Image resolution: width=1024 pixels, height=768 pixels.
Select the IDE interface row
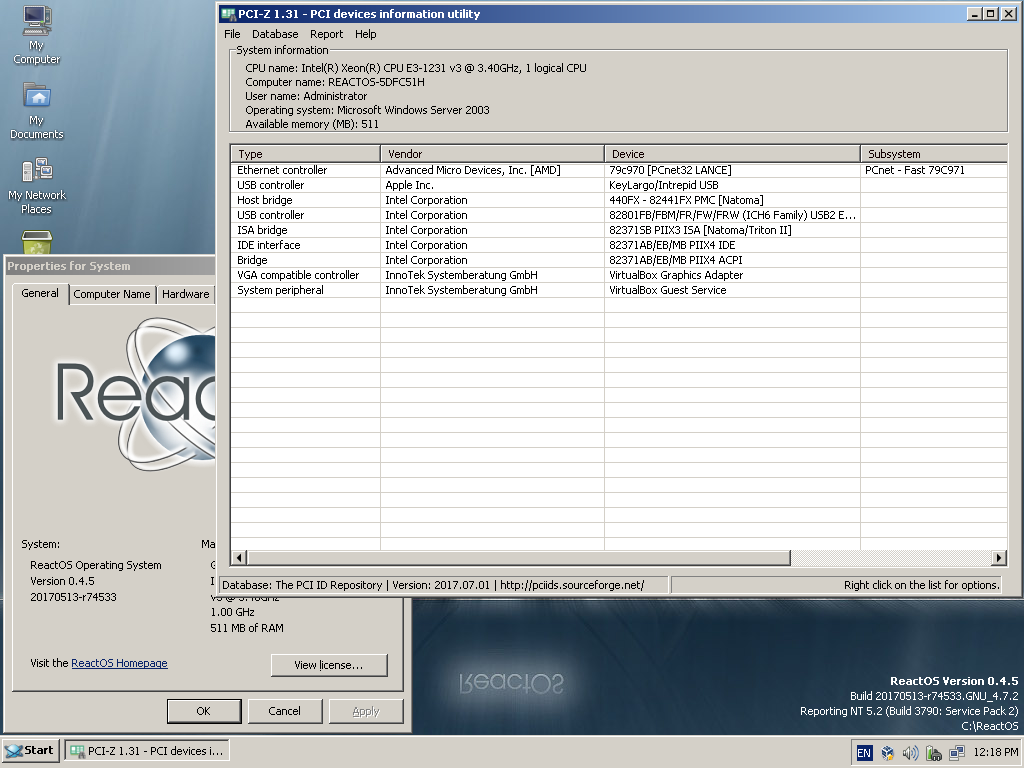[618, 245]
